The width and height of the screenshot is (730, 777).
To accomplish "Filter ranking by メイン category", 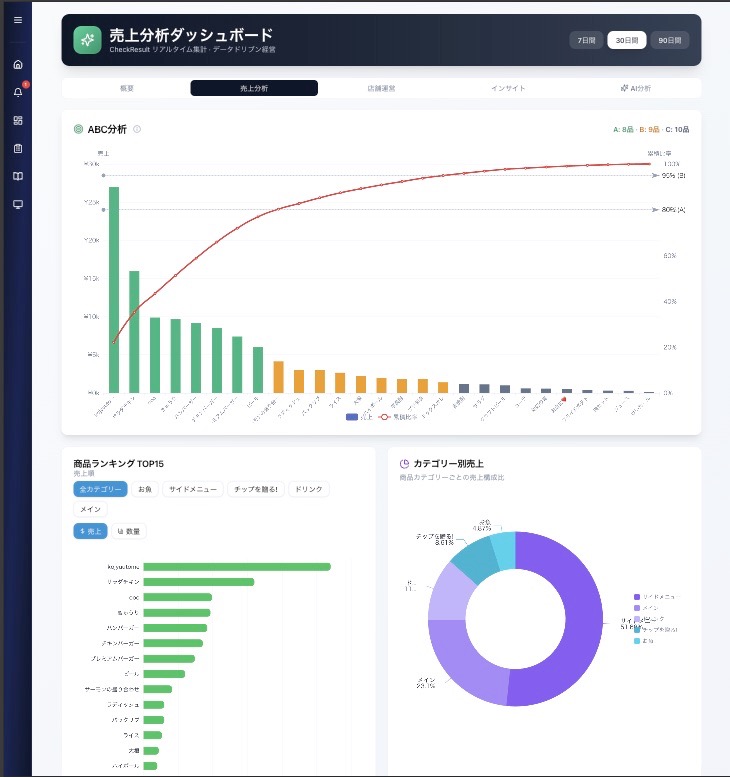I will coord(90,509).
